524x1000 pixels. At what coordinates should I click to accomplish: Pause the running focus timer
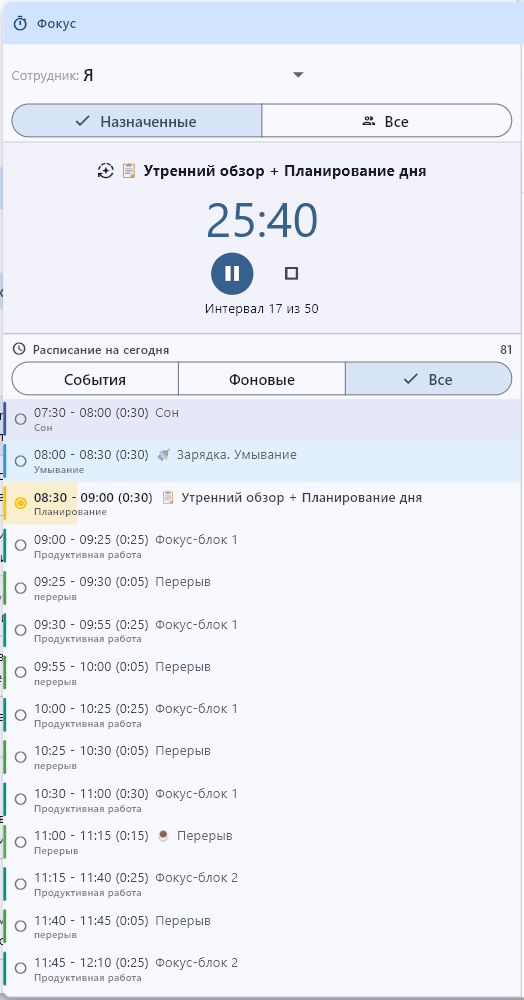click(x=232, y=274)
